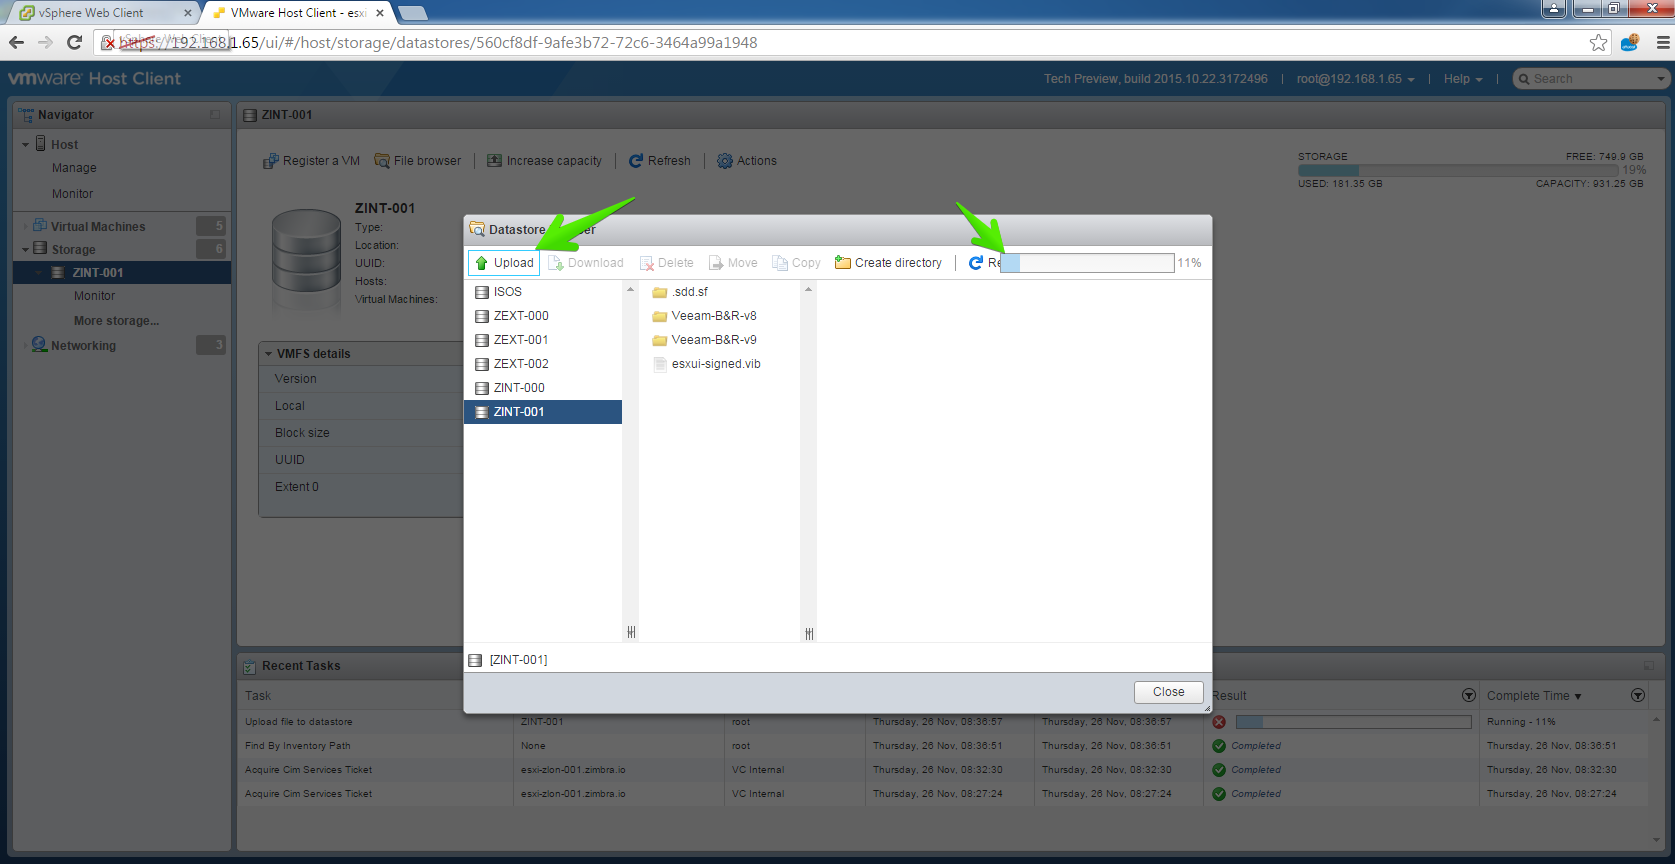Collapse the Host tree node
Screen dimensions: 1675x864
point(26,145)
